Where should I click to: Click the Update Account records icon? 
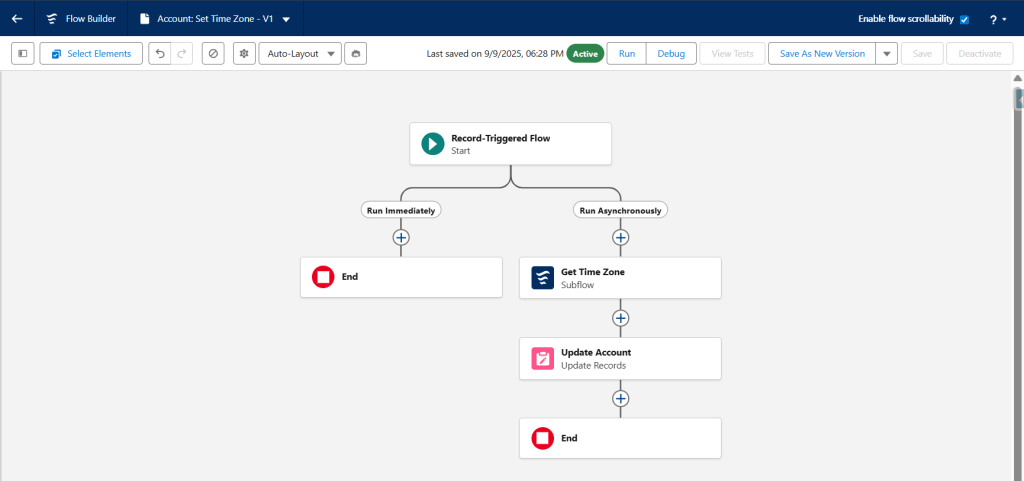coord(543,358)
